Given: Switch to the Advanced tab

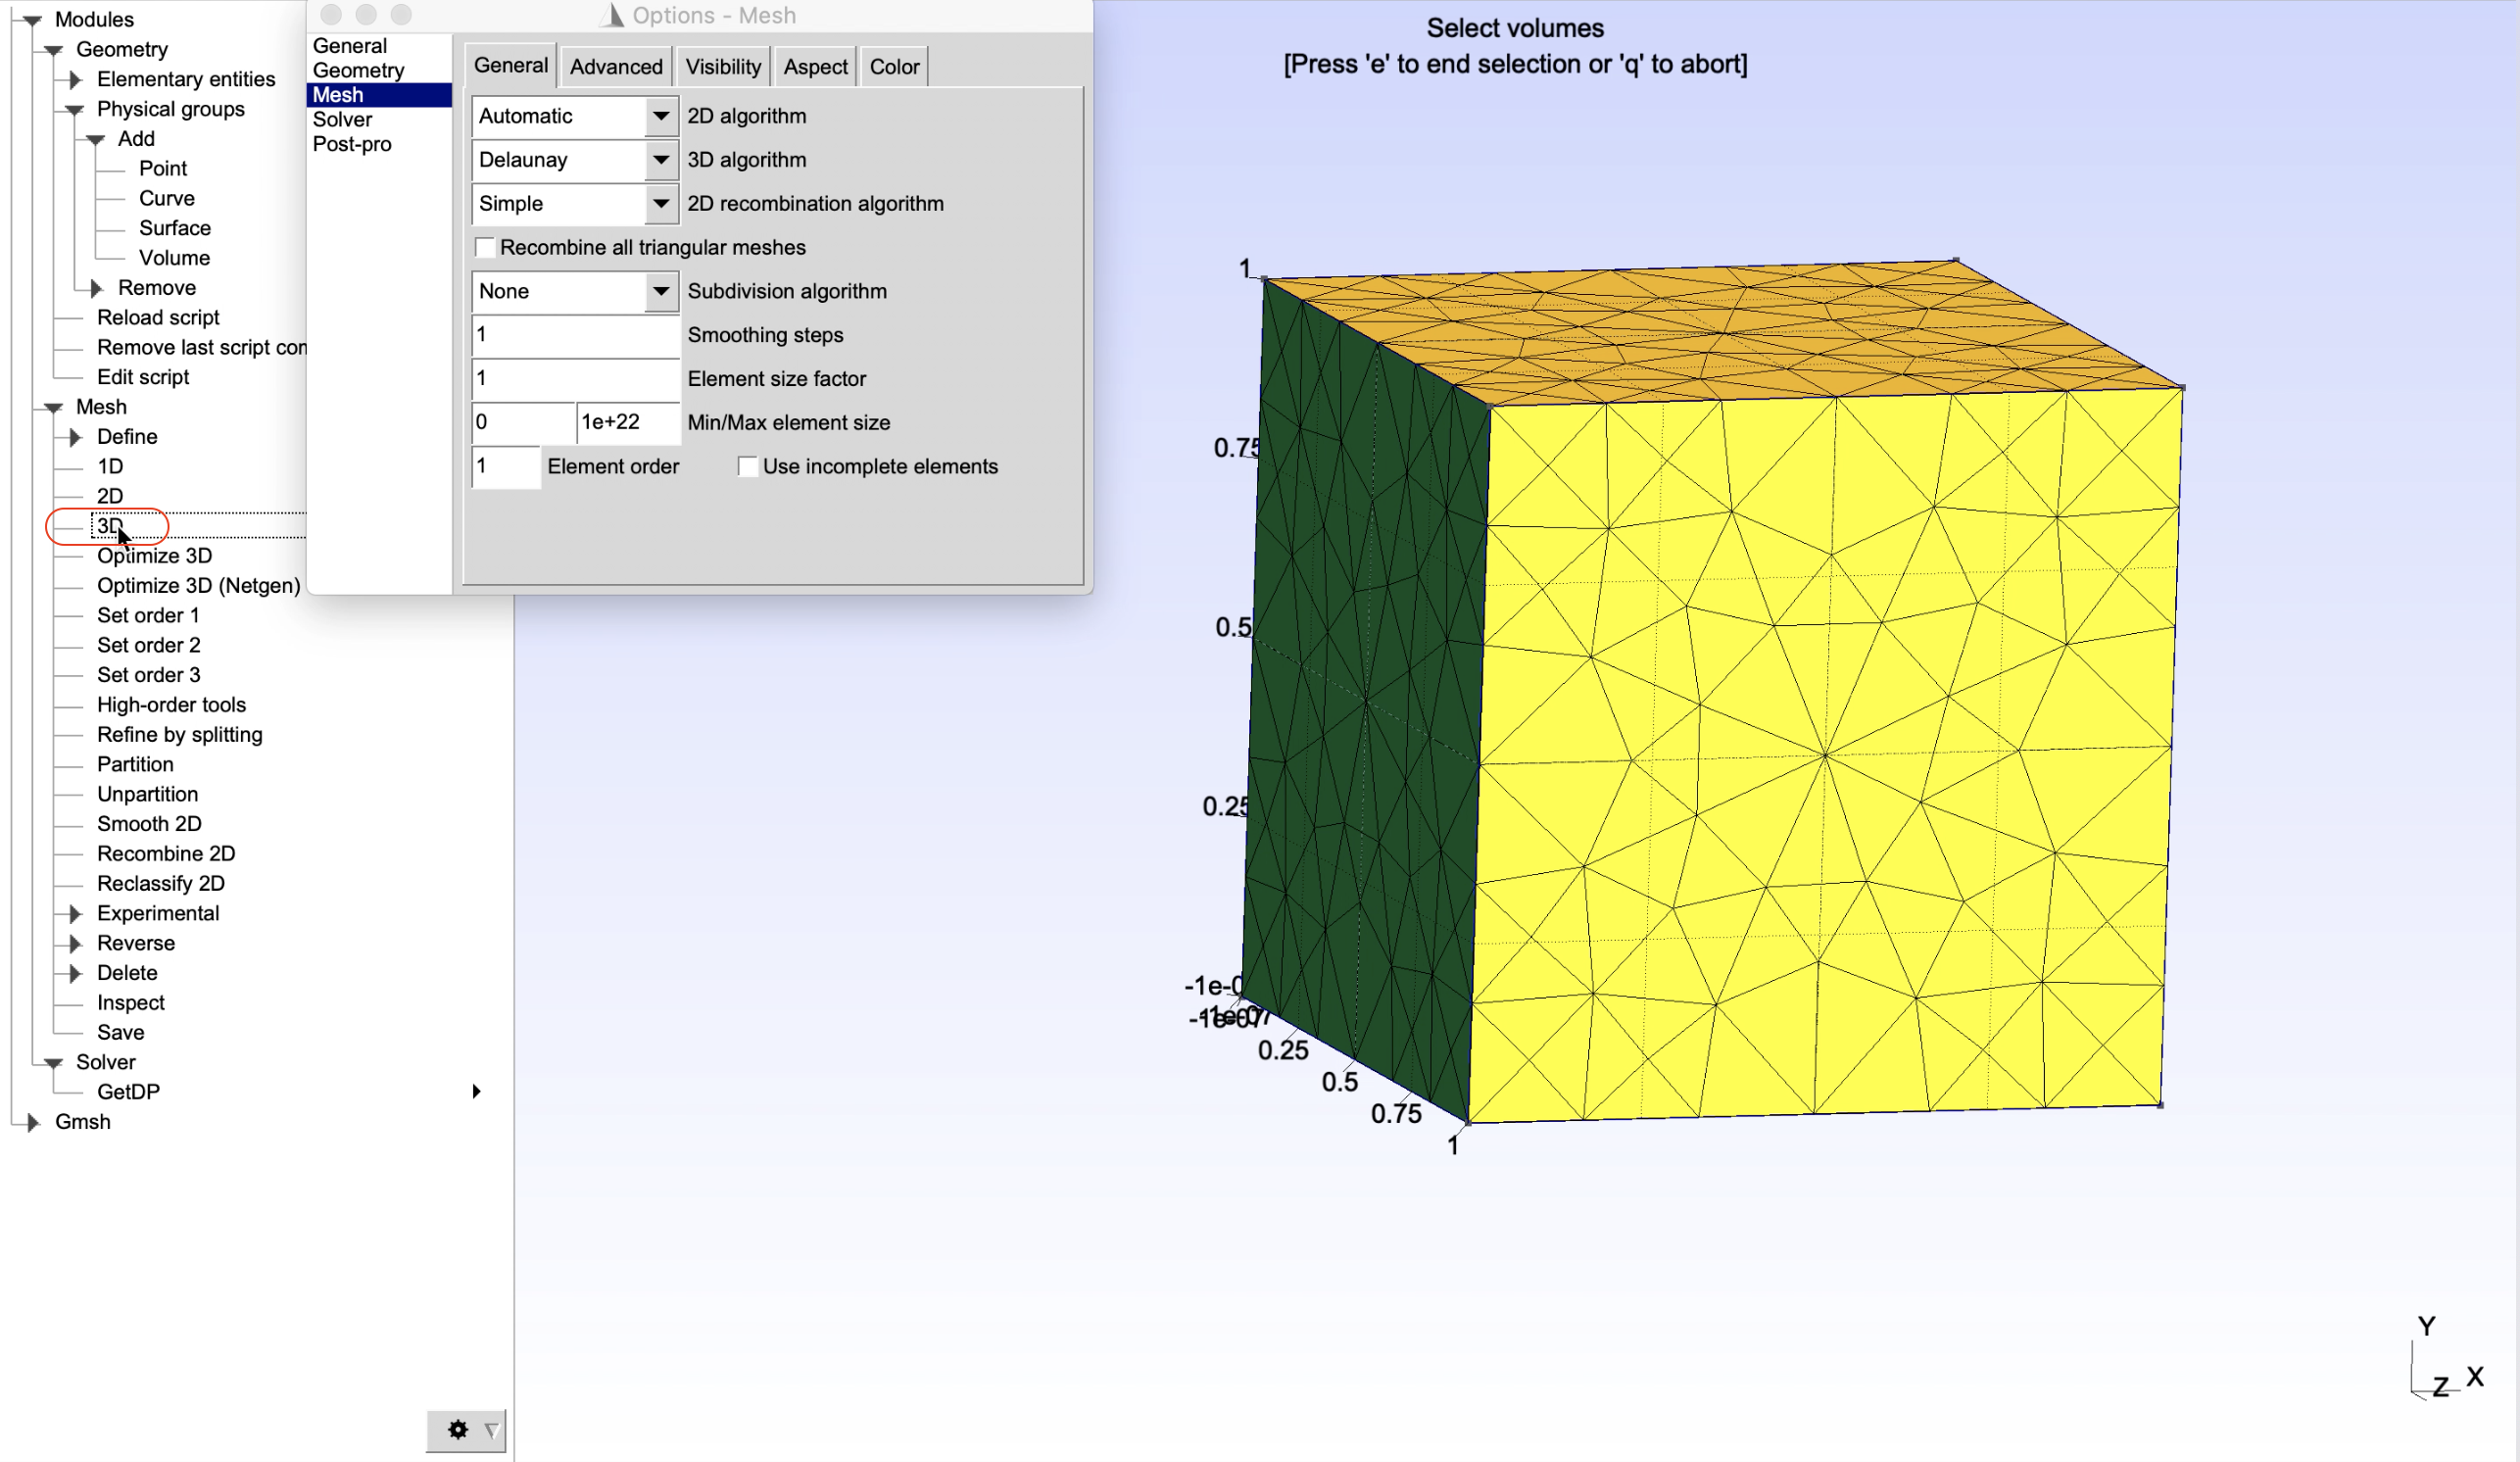Looking at the screenshot, I should coord(616,67).
